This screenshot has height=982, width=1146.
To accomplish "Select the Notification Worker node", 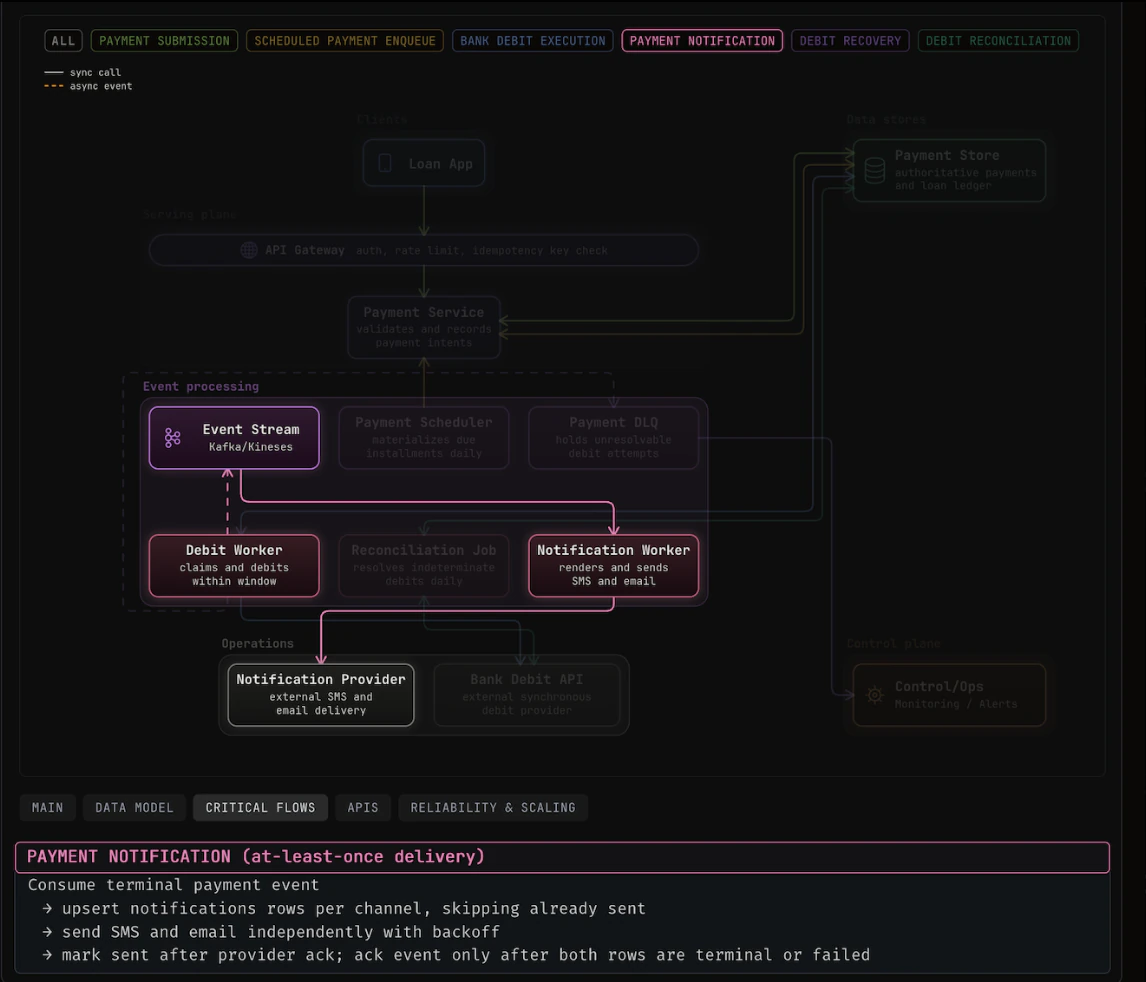I will (x=614, y=566).
